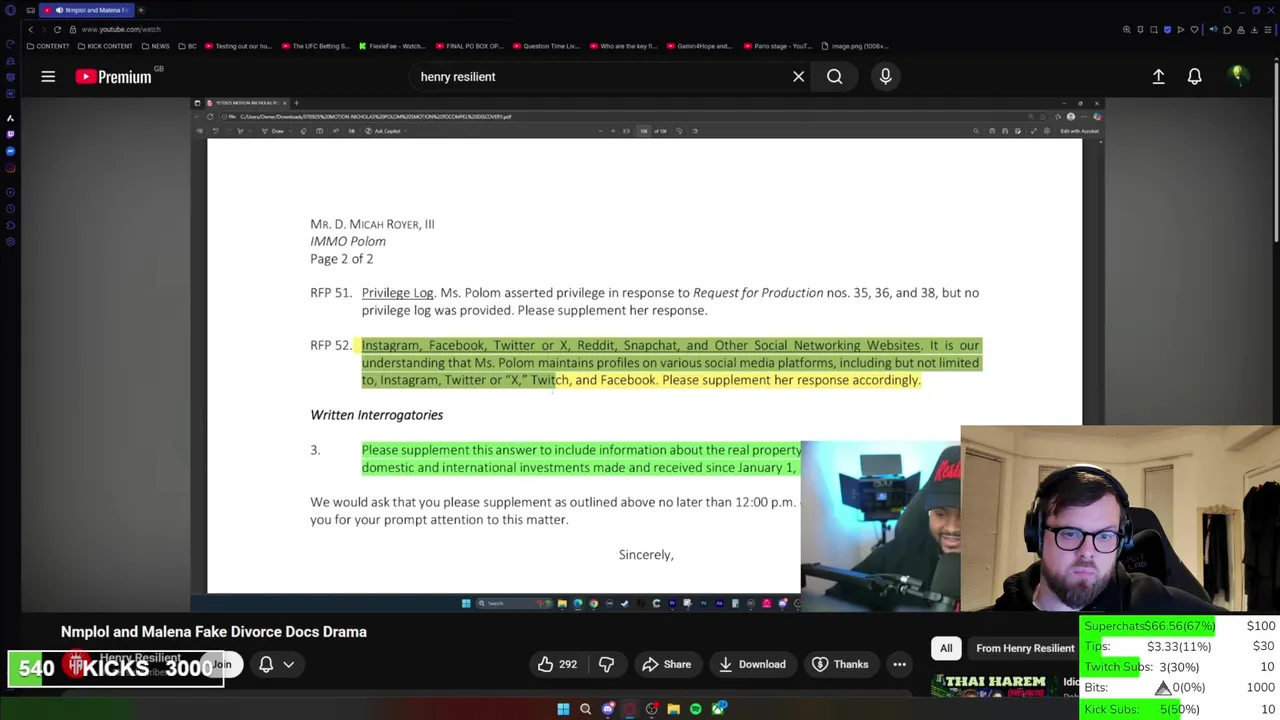Open Spotify from the taskbar
Screen dimensions: 1280x720
pyautogui.click(x=695, y=709)
